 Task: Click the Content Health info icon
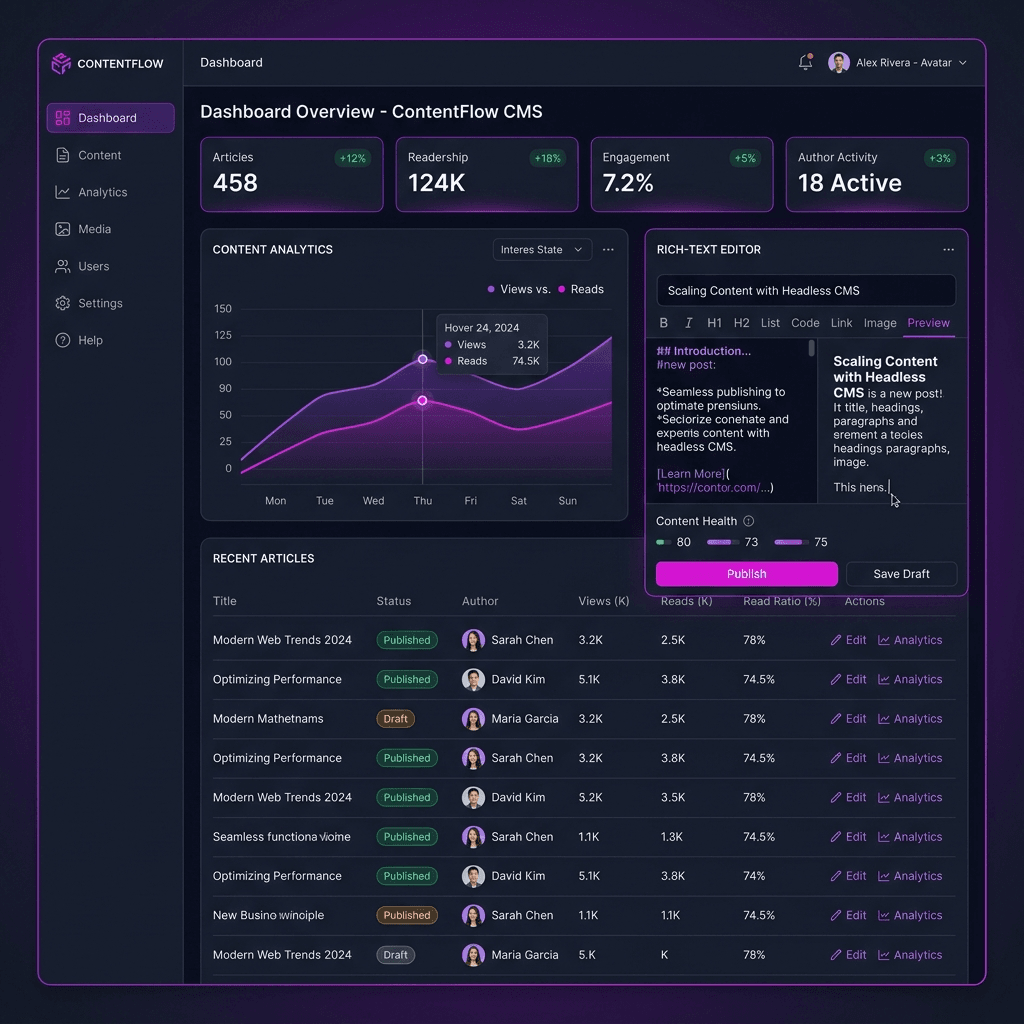(x=748, y=521)
